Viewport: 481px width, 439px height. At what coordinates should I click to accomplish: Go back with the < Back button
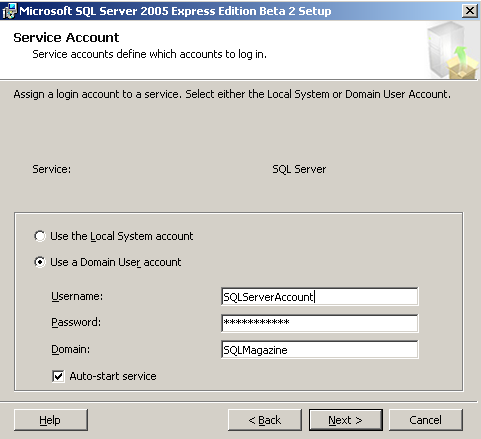[x=265, y=420]
